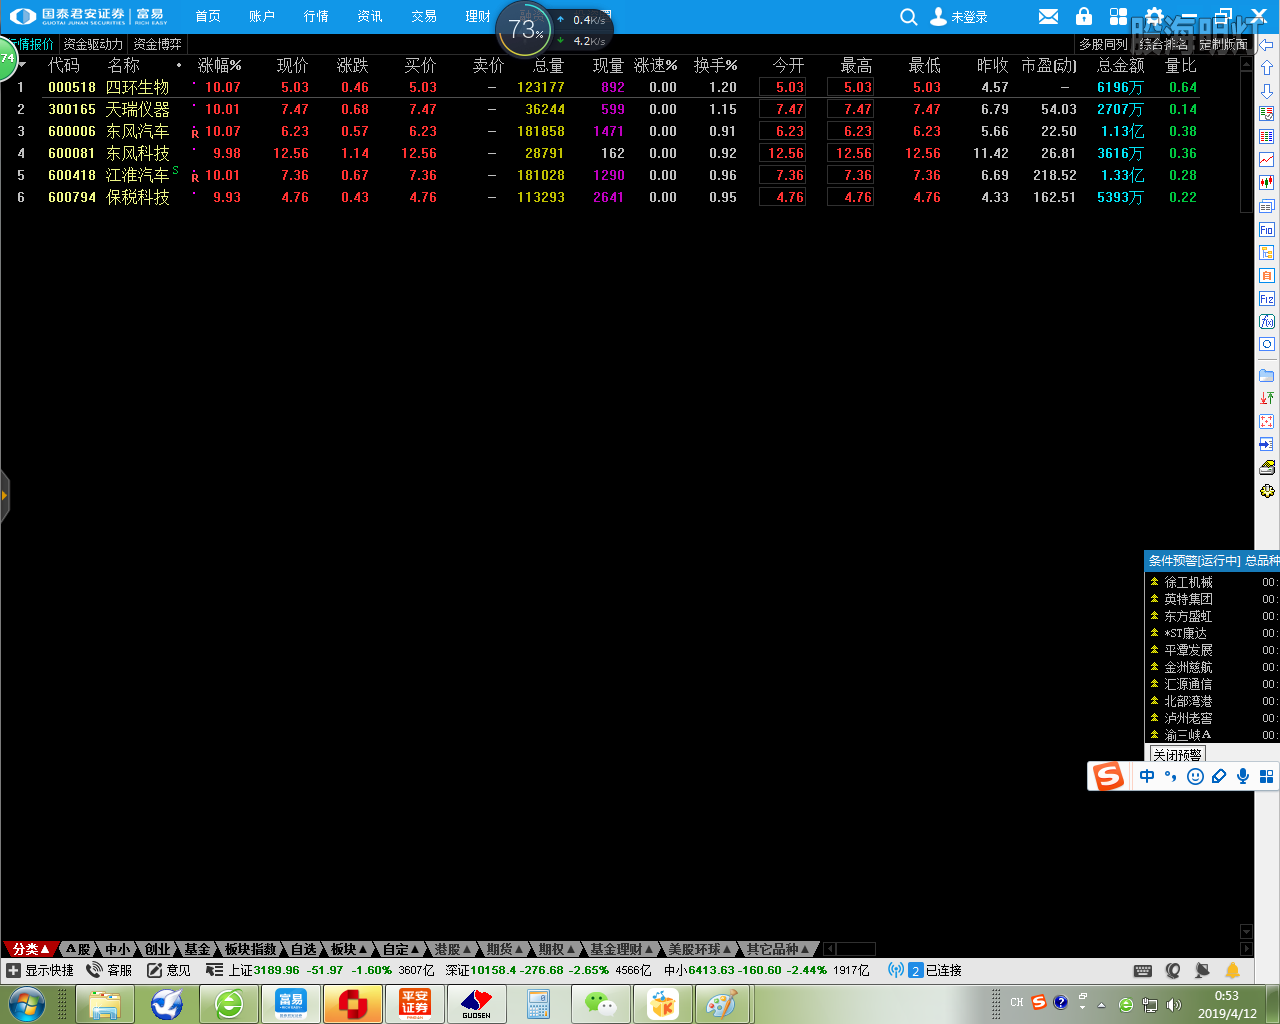Click the headset Q icon in status bar
1280x1024 pixels.
[x=1173, y=970]
